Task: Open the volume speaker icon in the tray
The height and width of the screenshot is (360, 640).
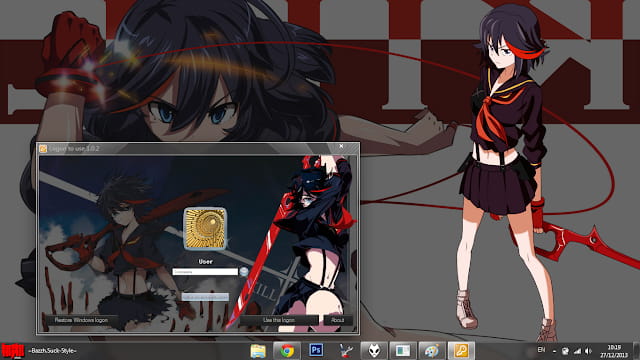Action: (x=588, y=351)
